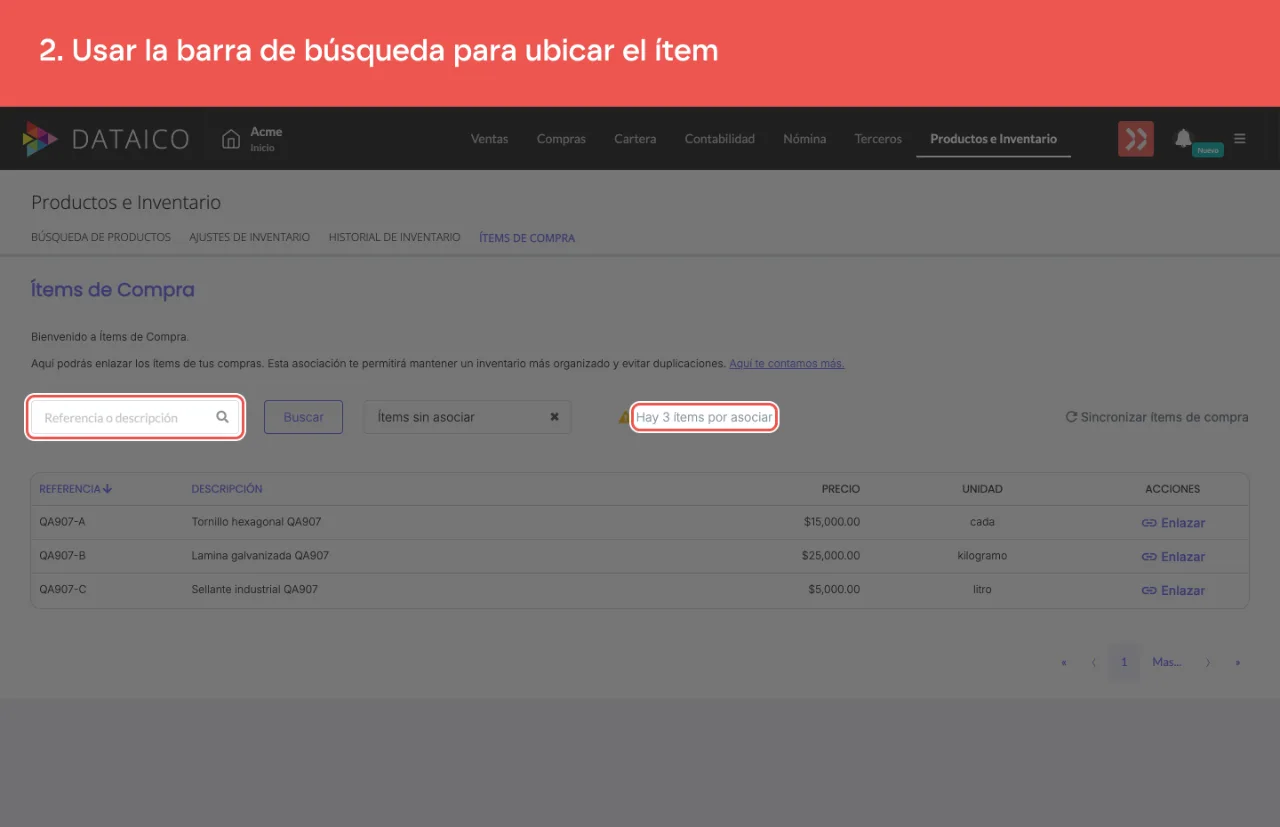The image size is (1280, 827).
Task: Open the Aquí te contamos más link
Action: (x=786, y=364)
